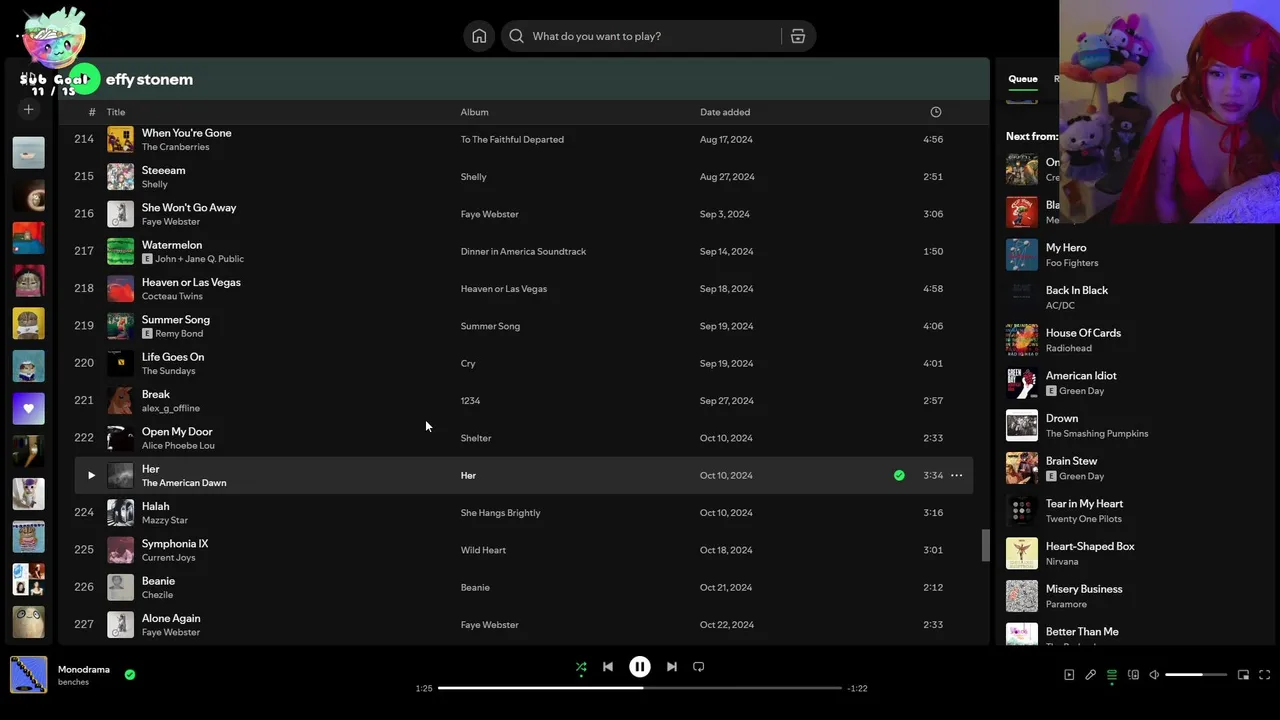Click the Monodrama album art in the player bar
Image resolution: width=1280 pixels, height=720 pixels.
[x=28, y=675]
